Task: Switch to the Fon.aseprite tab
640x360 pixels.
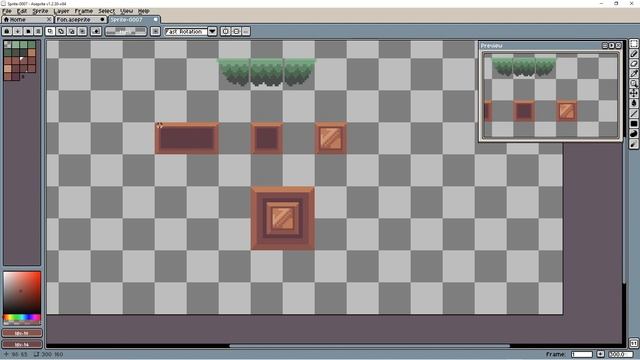Action: coord(80,19)
